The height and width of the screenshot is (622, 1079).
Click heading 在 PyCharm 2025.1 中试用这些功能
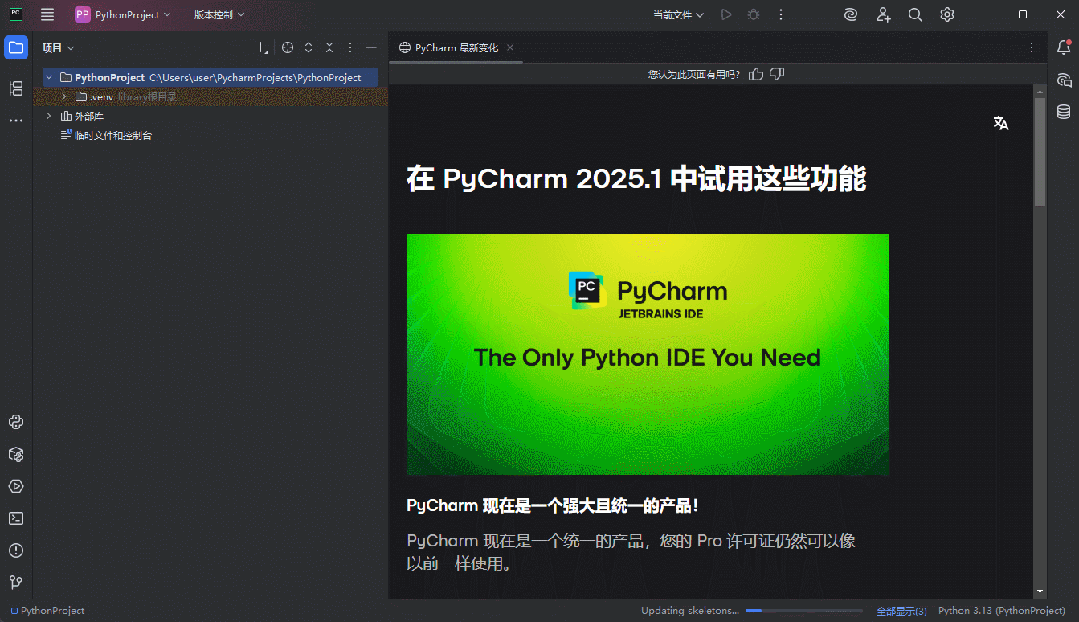(x=636, y=179)
